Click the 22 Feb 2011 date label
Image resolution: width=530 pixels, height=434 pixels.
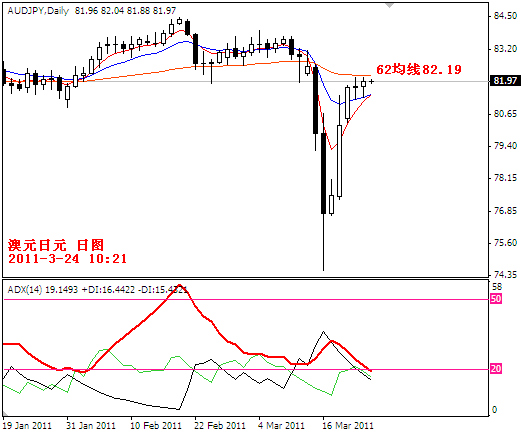pyautogui.click(x=220, y=425)
